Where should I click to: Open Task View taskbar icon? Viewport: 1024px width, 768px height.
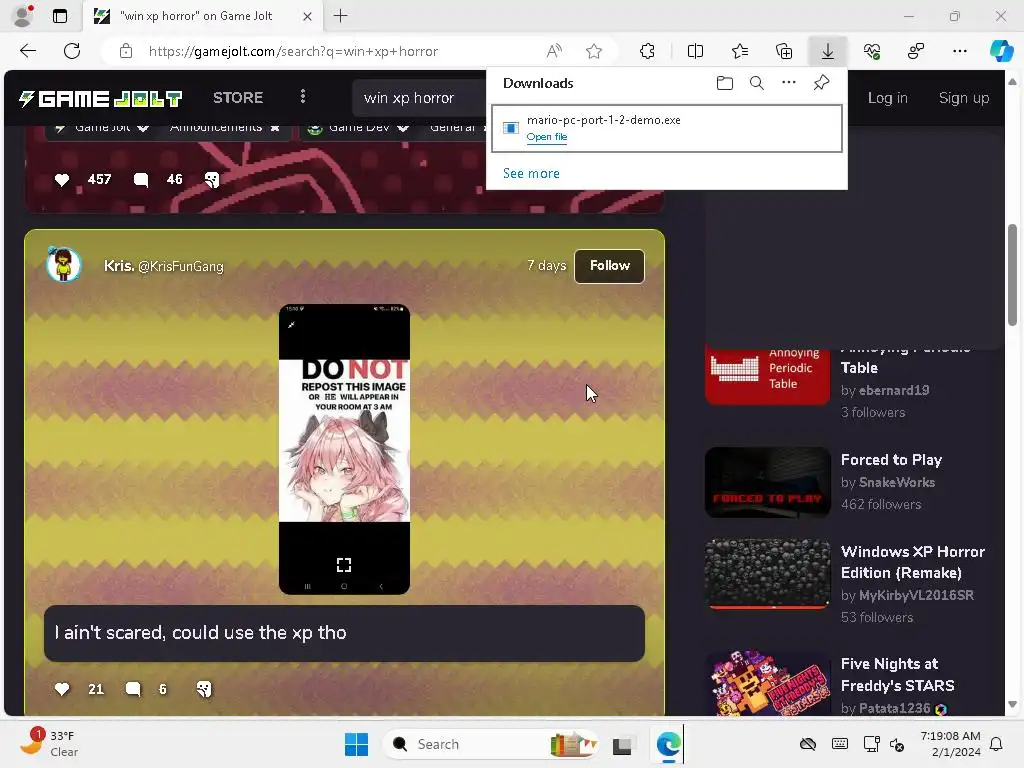(x=622, y=744)
